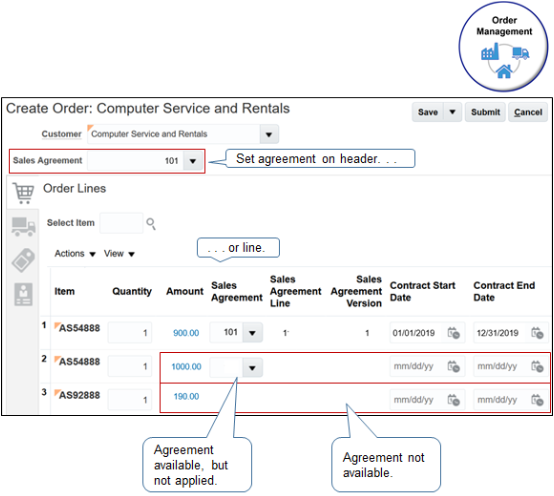Open Contract End Date calendar on line 2

[537, 366]
